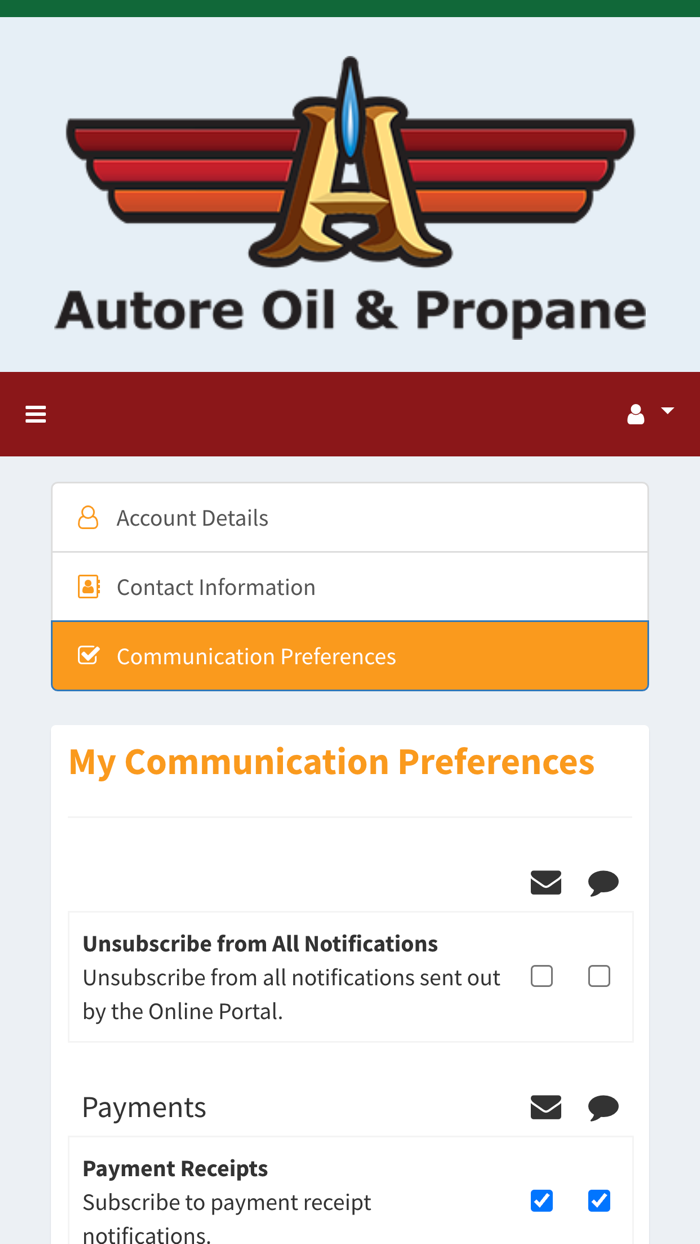700x1244 pixels.
Task: Click the Payments section heading
Action: [x=144, y=1106]
